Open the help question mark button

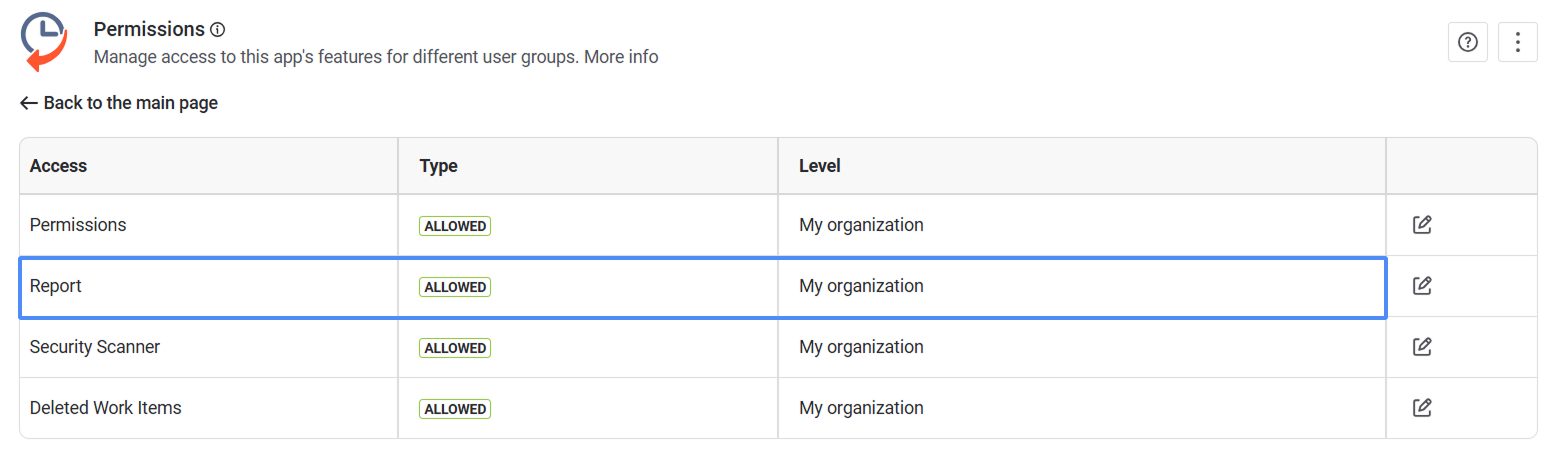[1467, 42]
